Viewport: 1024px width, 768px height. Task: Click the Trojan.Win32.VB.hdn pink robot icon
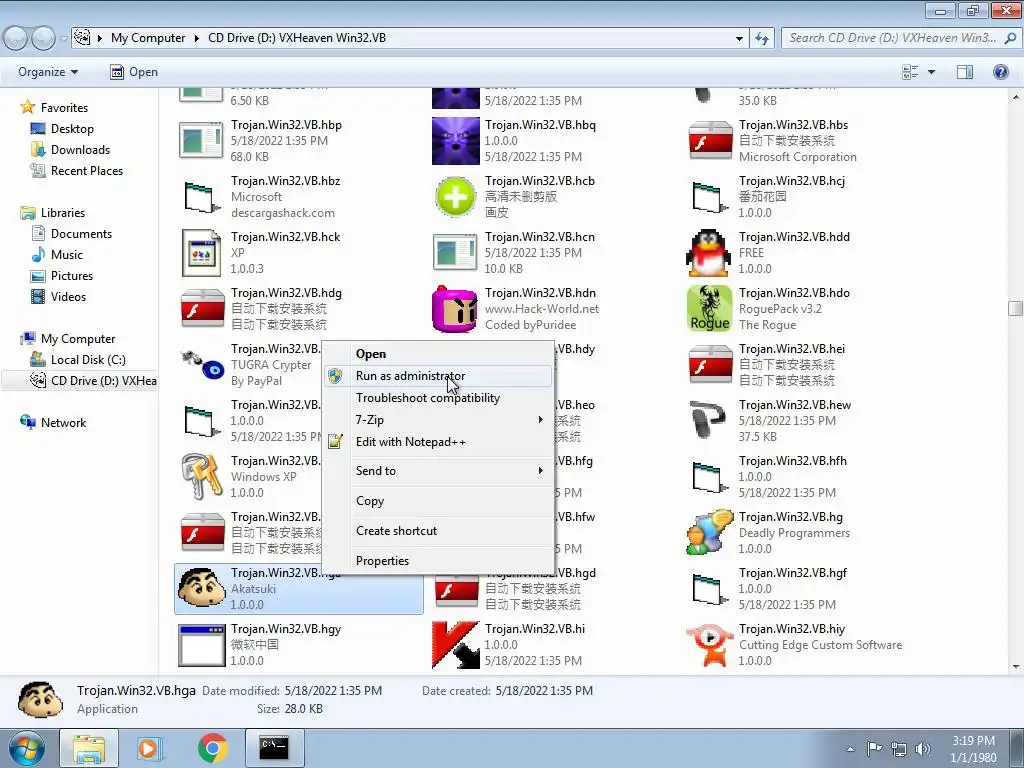click(455, 309)
